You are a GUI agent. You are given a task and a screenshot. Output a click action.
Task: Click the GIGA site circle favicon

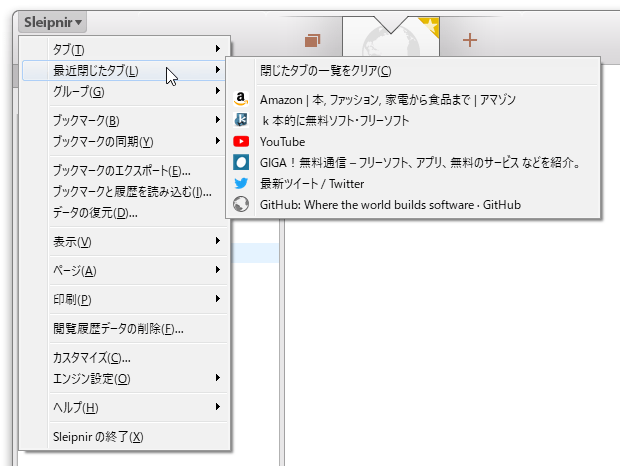click(241, 162)
